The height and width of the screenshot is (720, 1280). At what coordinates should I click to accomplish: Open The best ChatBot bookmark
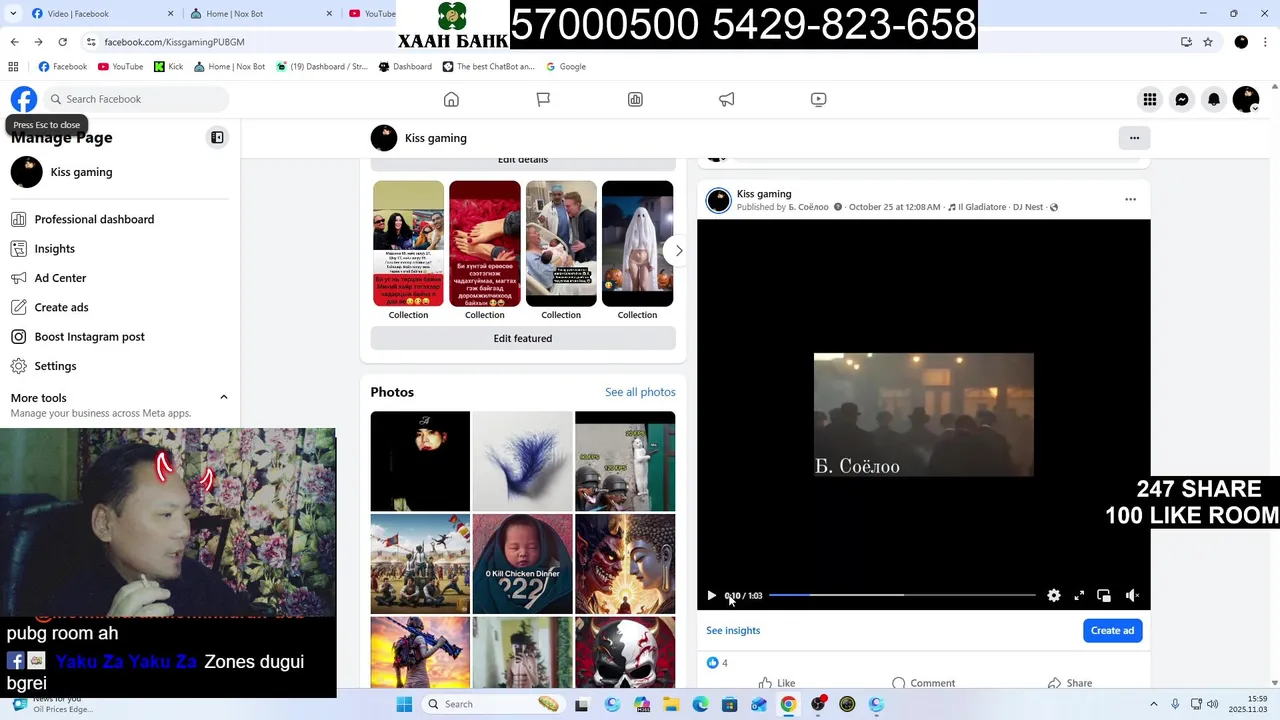pos(489,67)
